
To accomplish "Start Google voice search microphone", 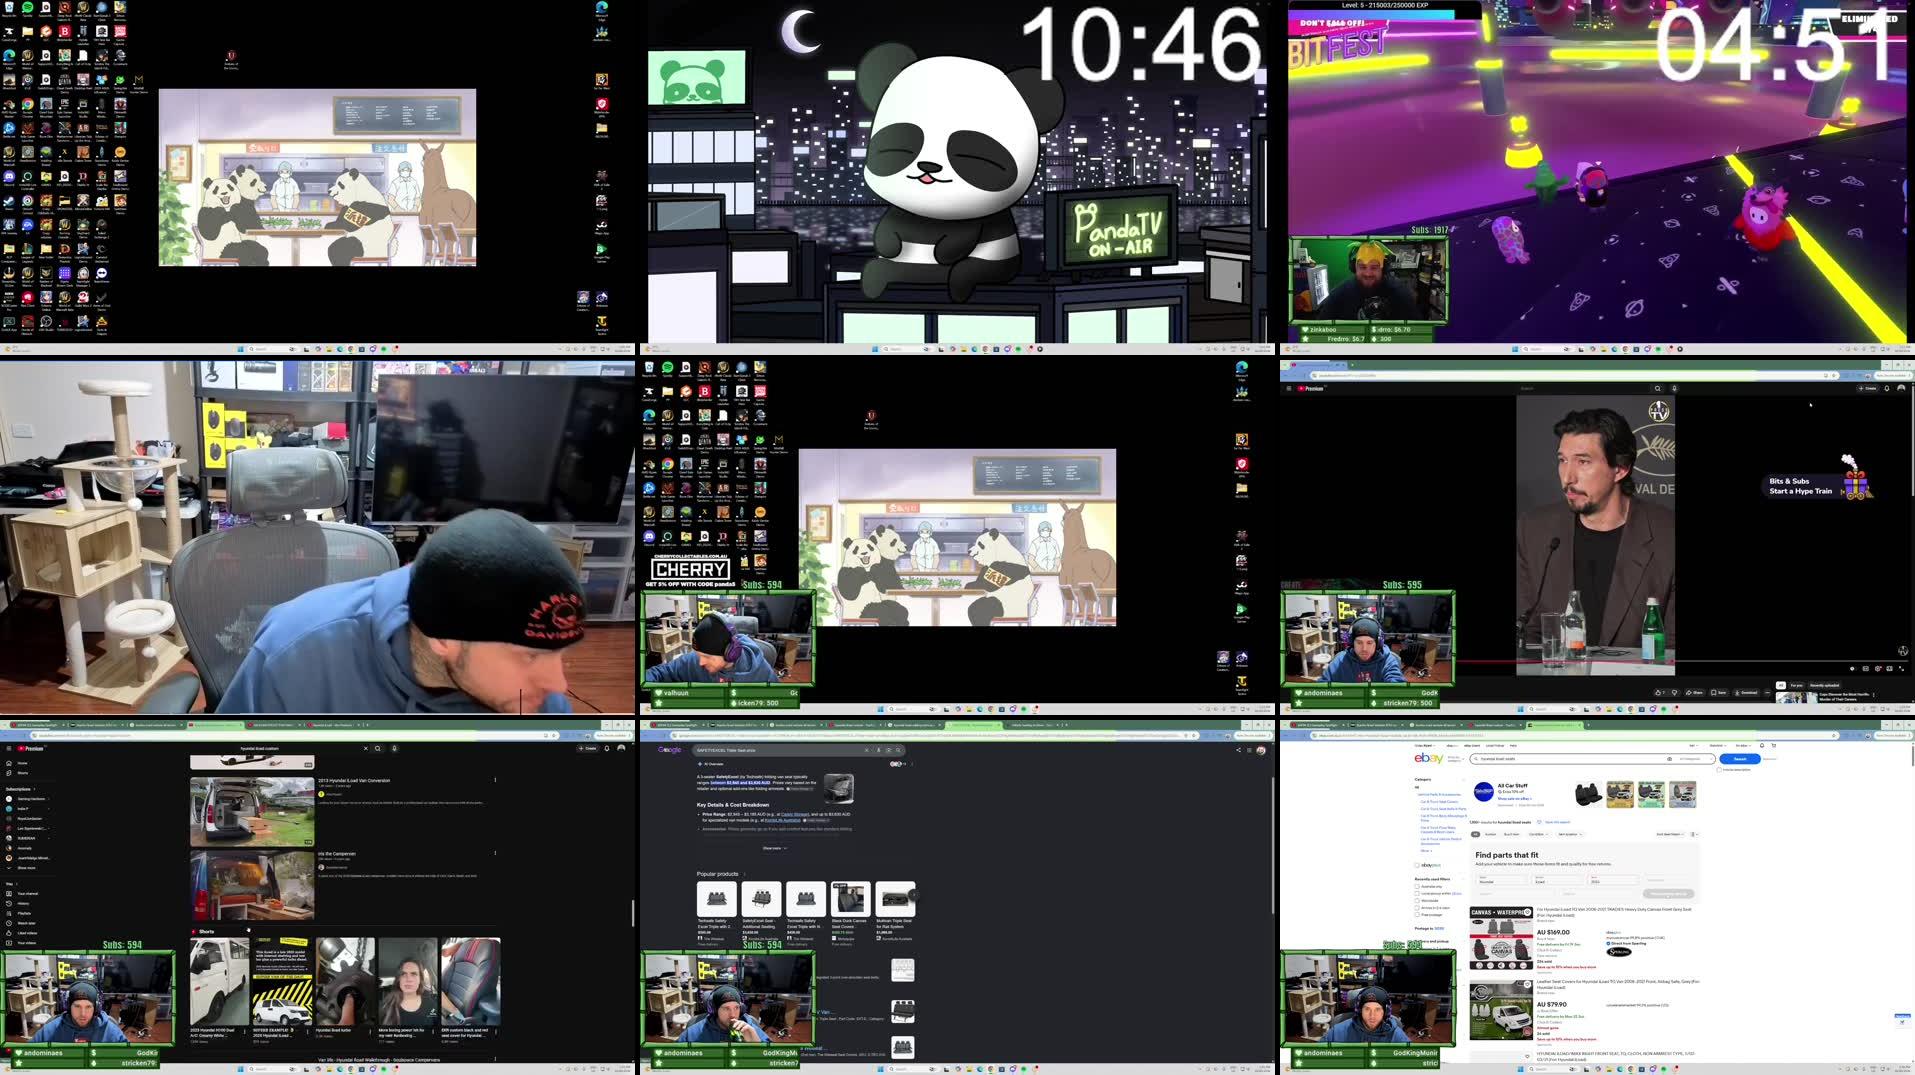I will pos(878,750).
